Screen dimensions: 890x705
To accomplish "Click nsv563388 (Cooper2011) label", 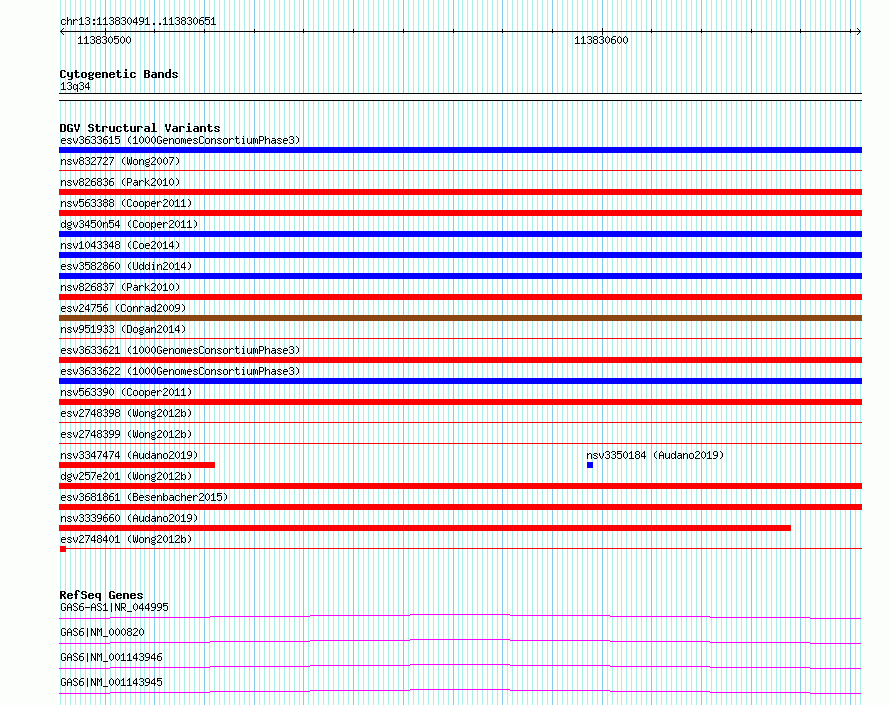I will tap(126, 203).
